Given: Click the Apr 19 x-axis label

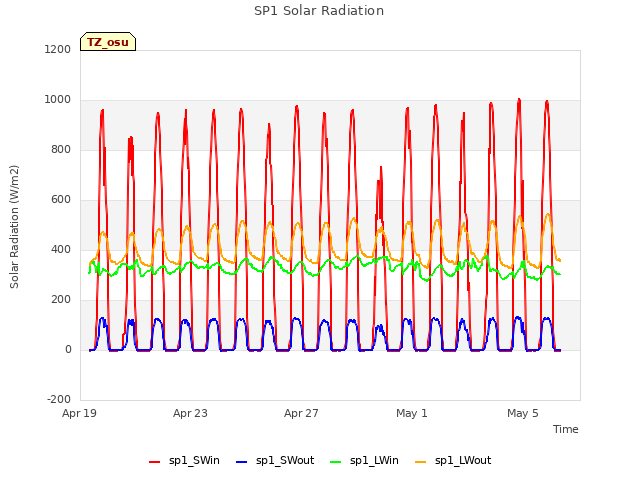Looking at the screenshot, I should pyautogui.click(x=80, y=413).
